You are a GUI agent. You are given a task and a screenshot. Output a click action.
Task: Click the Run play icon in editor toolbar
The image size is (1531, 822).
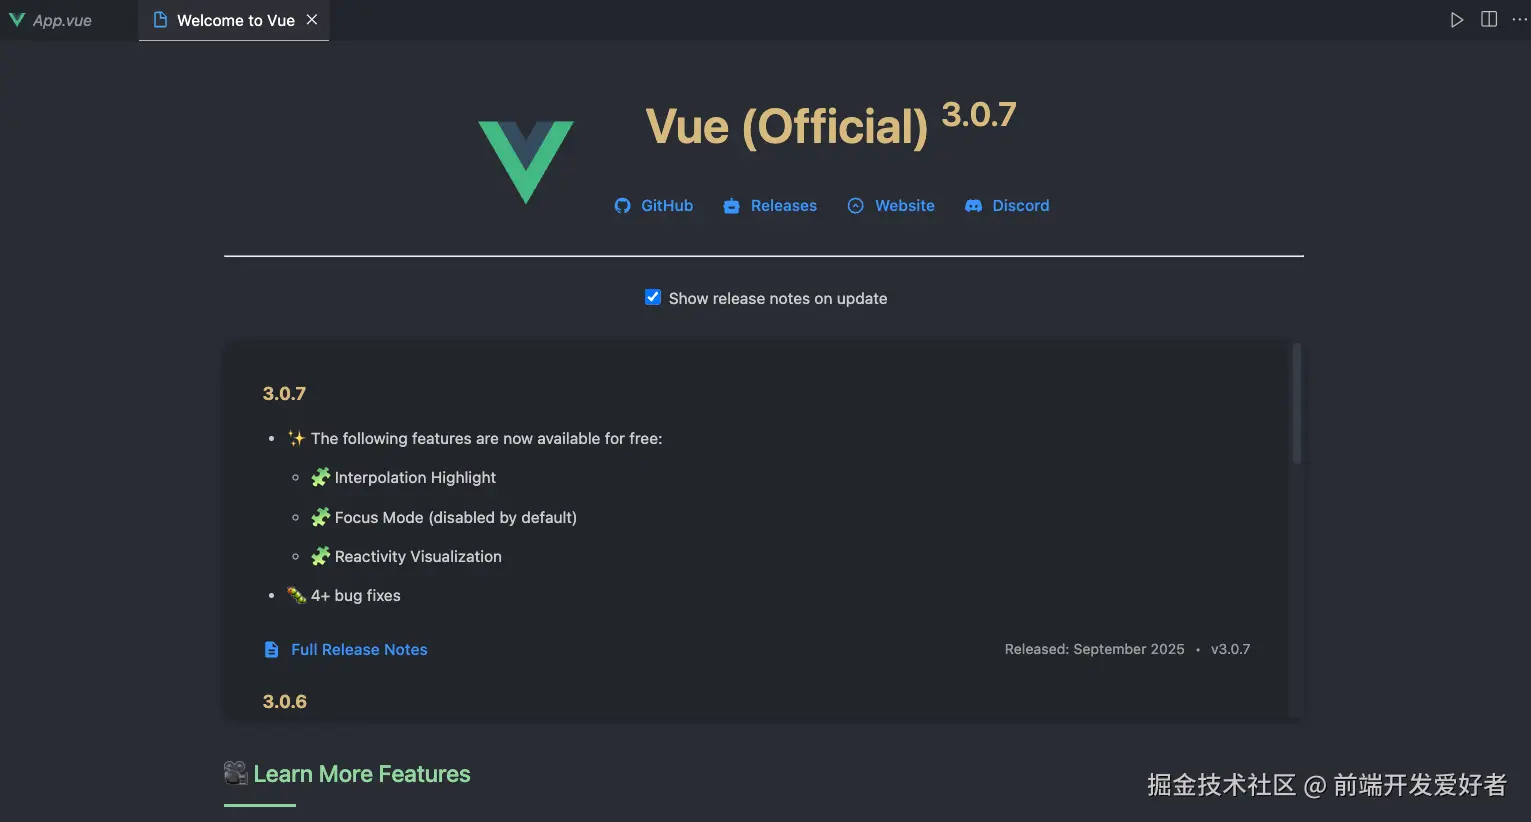(x=1456, y=20)
